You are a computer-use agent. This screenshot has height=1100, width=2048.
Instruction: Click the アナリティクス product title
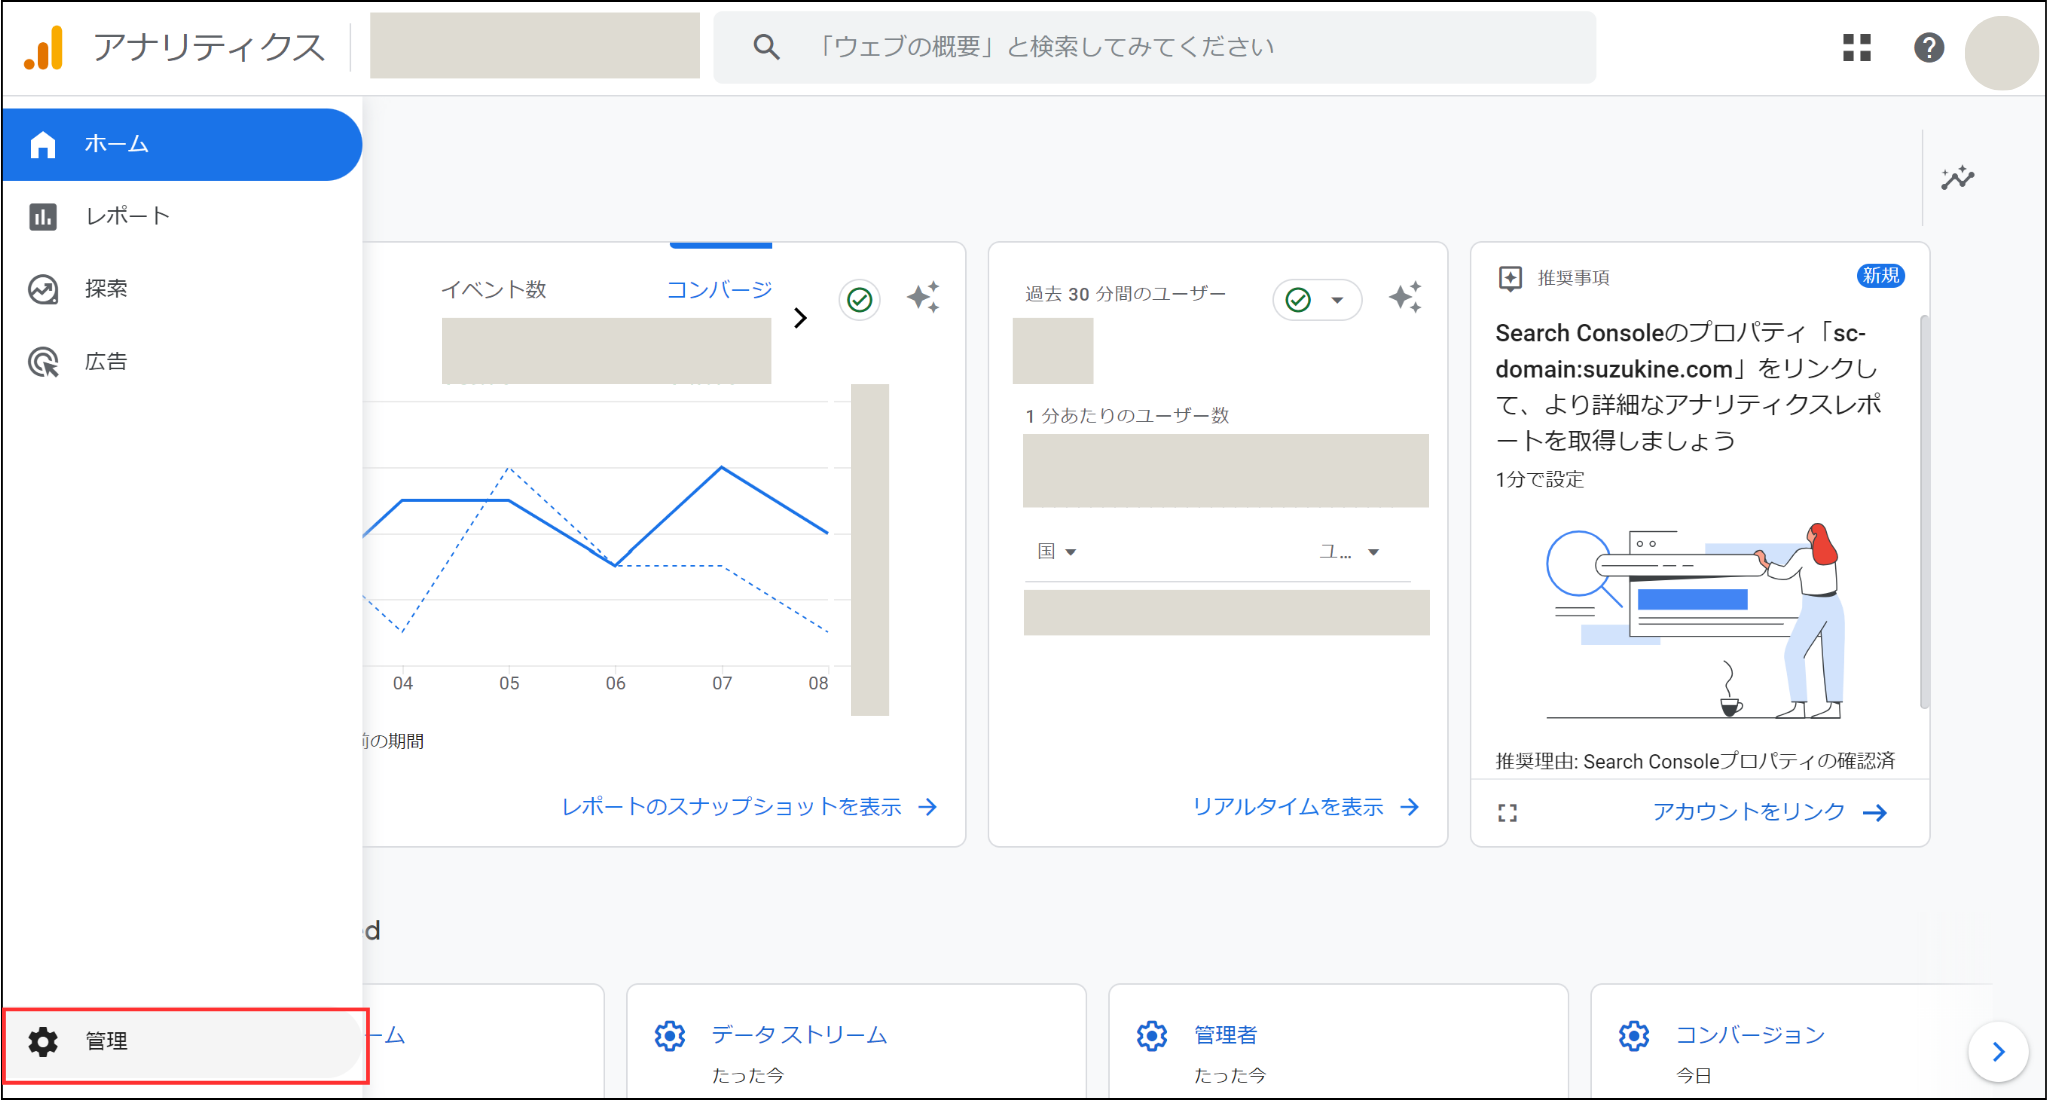[209, 47]
